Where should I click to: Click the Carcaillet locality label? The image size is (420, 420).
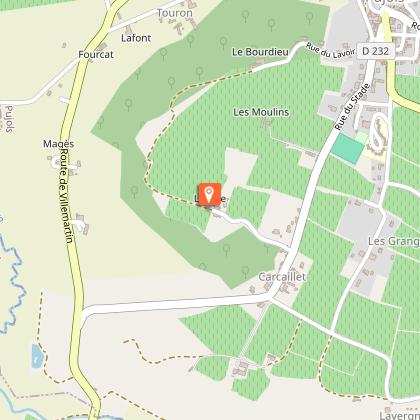282,277
